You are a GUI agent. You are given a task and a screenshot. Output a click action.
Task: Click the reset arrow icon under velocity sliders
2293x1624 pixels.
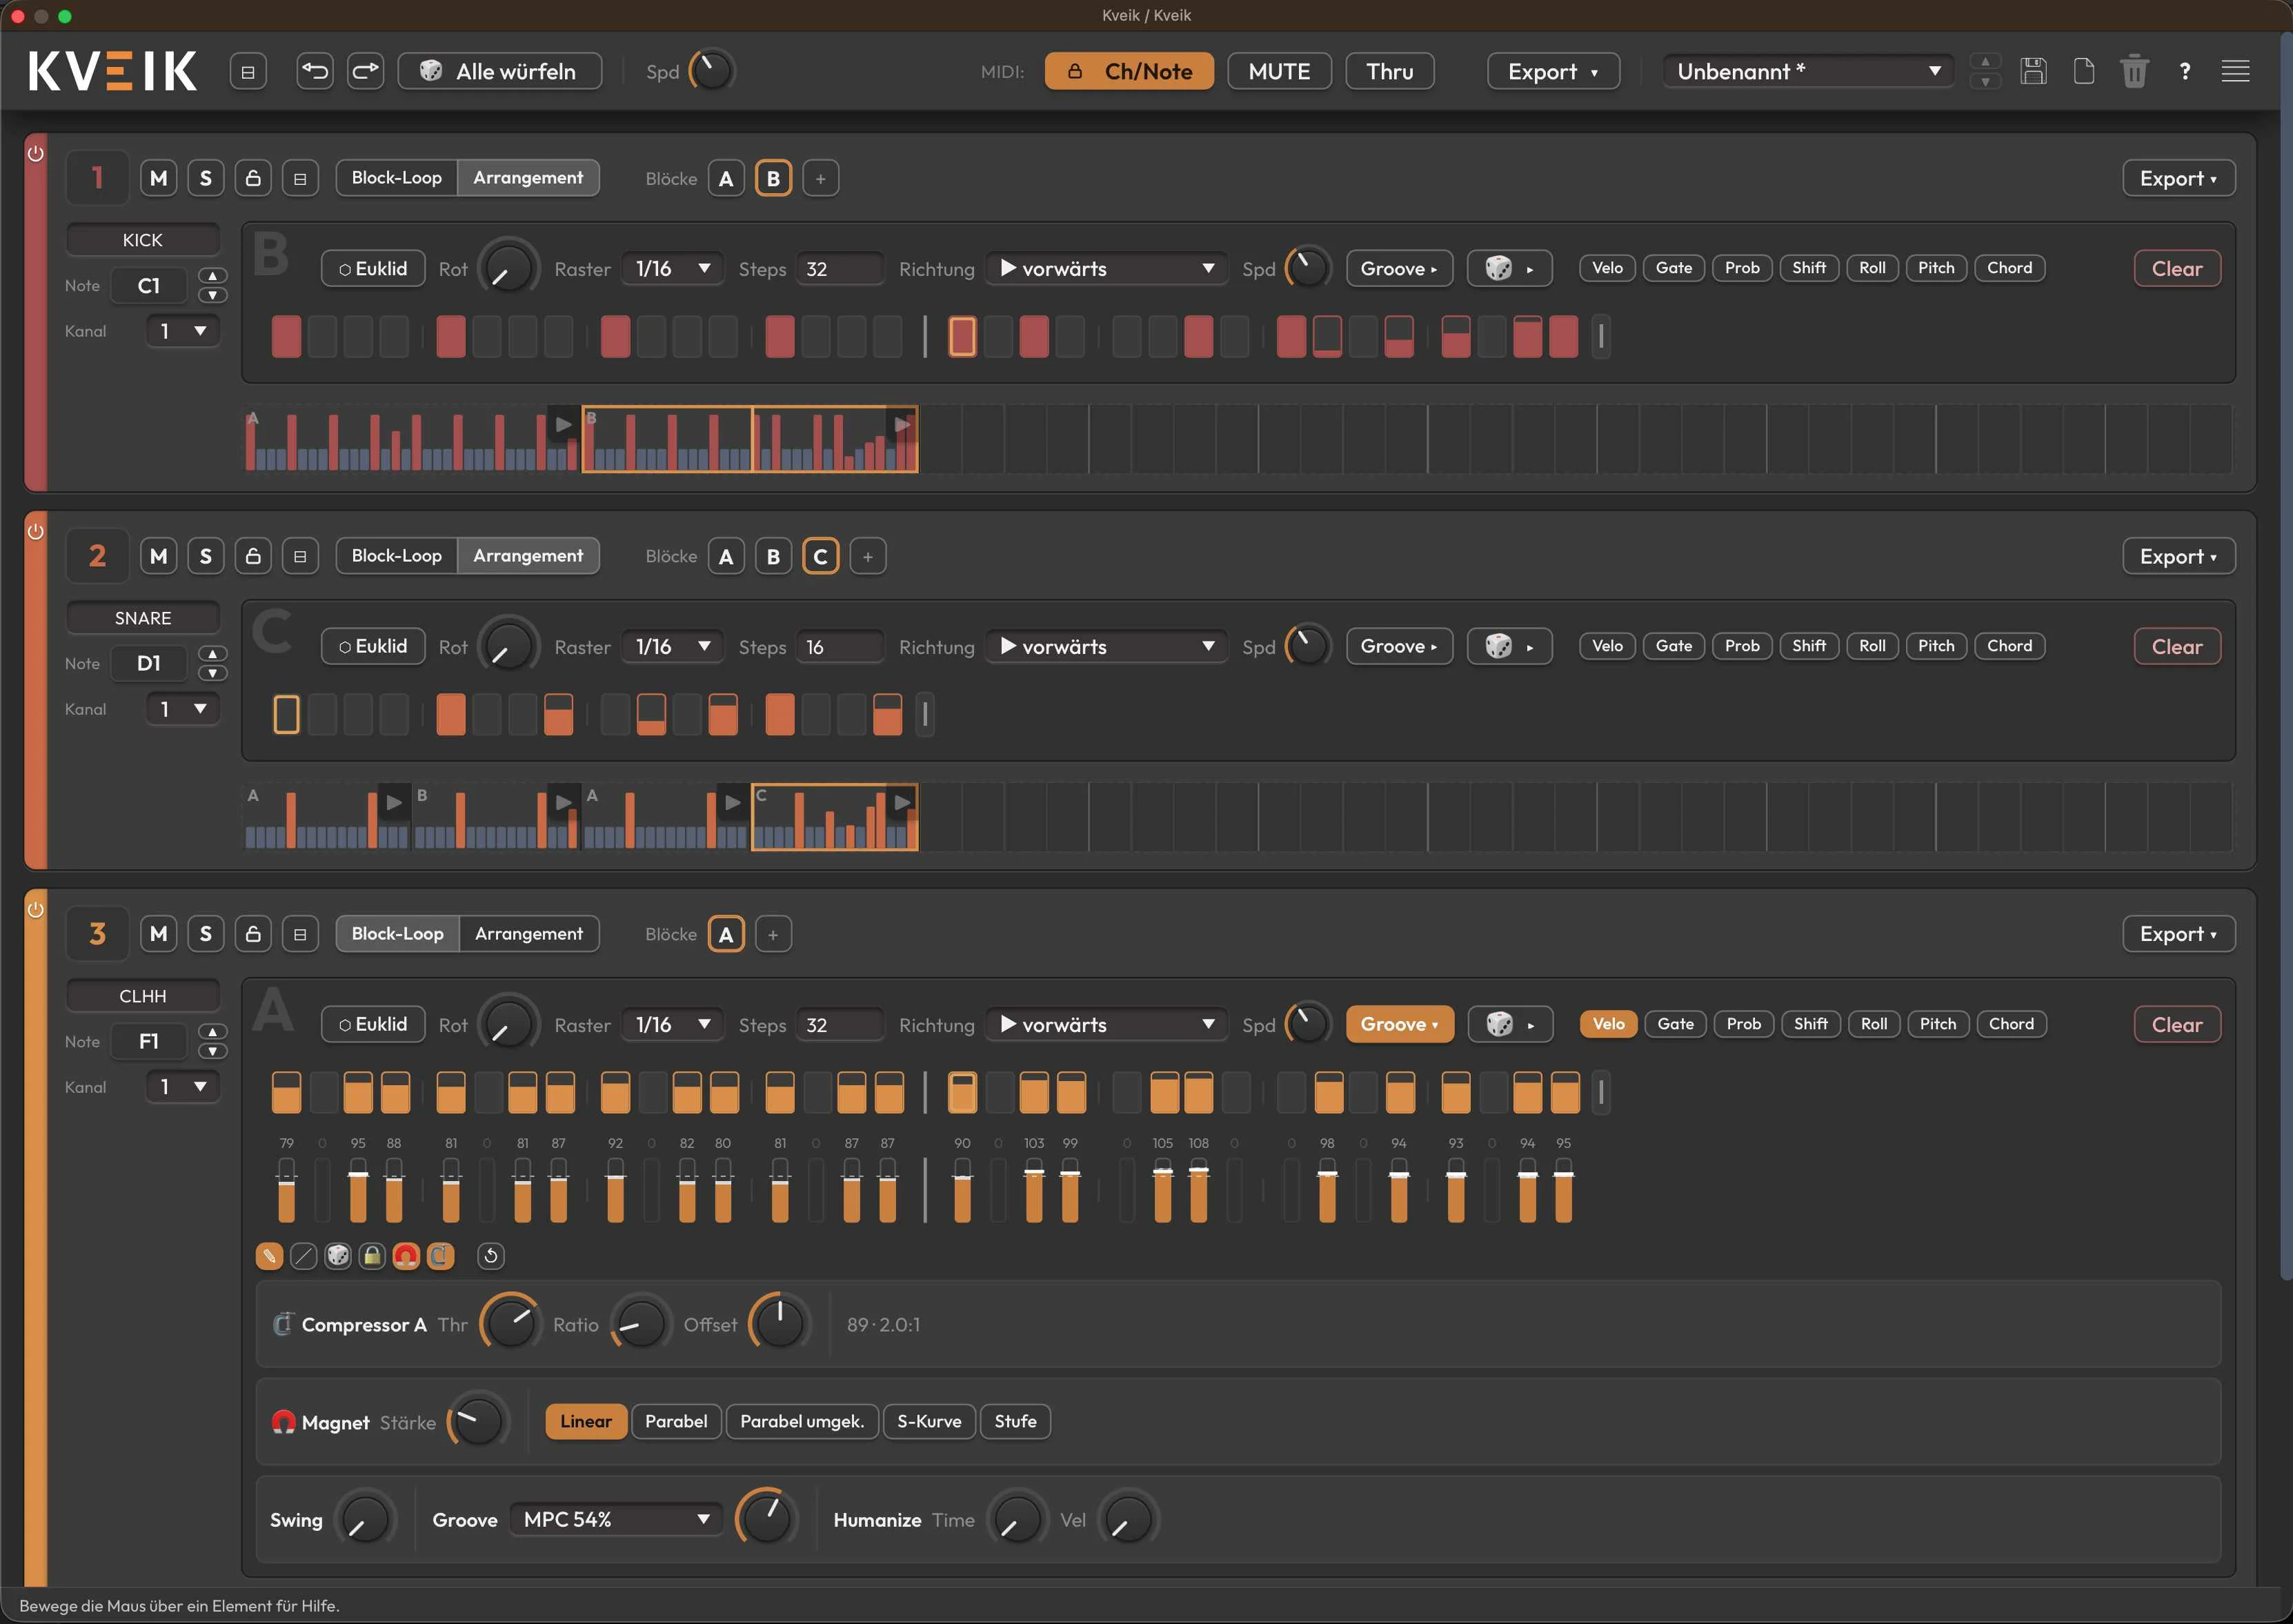pyautogui.click(x=490, y=1256)
